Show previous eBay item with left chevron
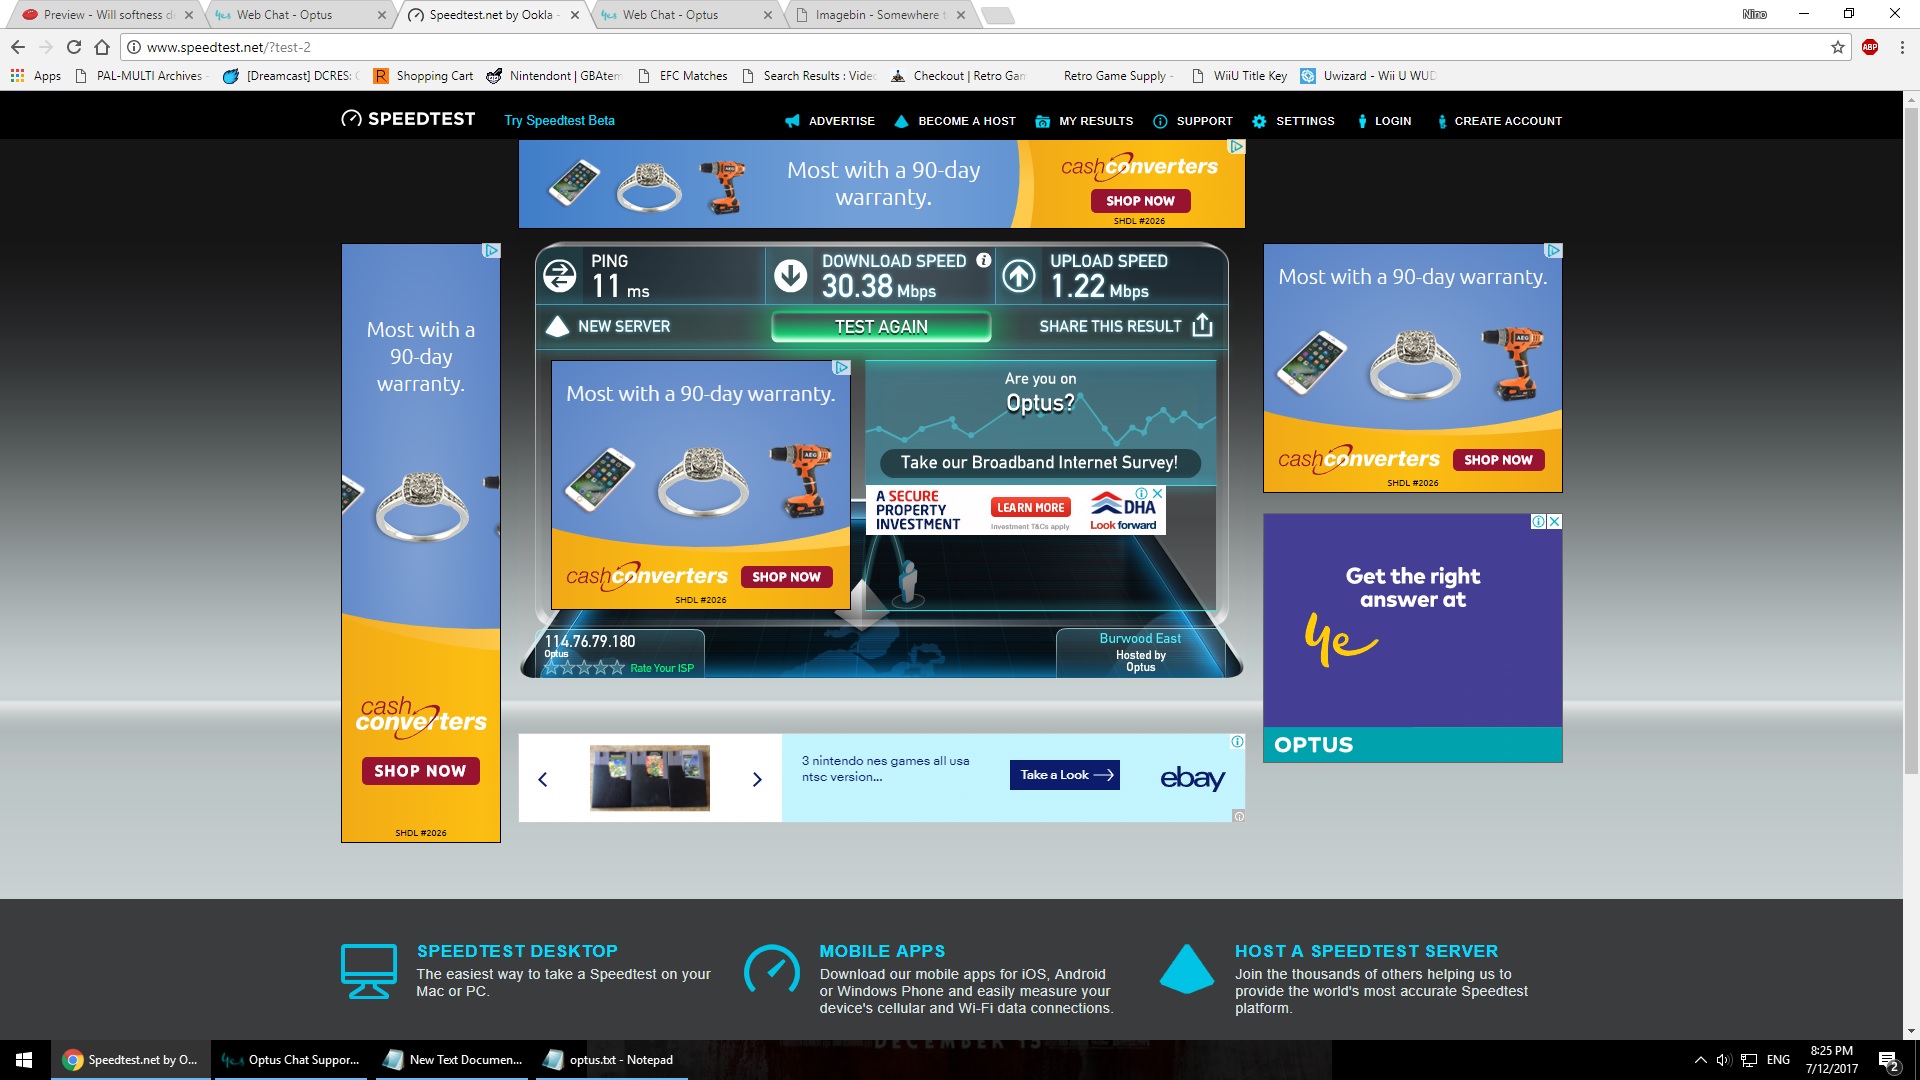 543,779
